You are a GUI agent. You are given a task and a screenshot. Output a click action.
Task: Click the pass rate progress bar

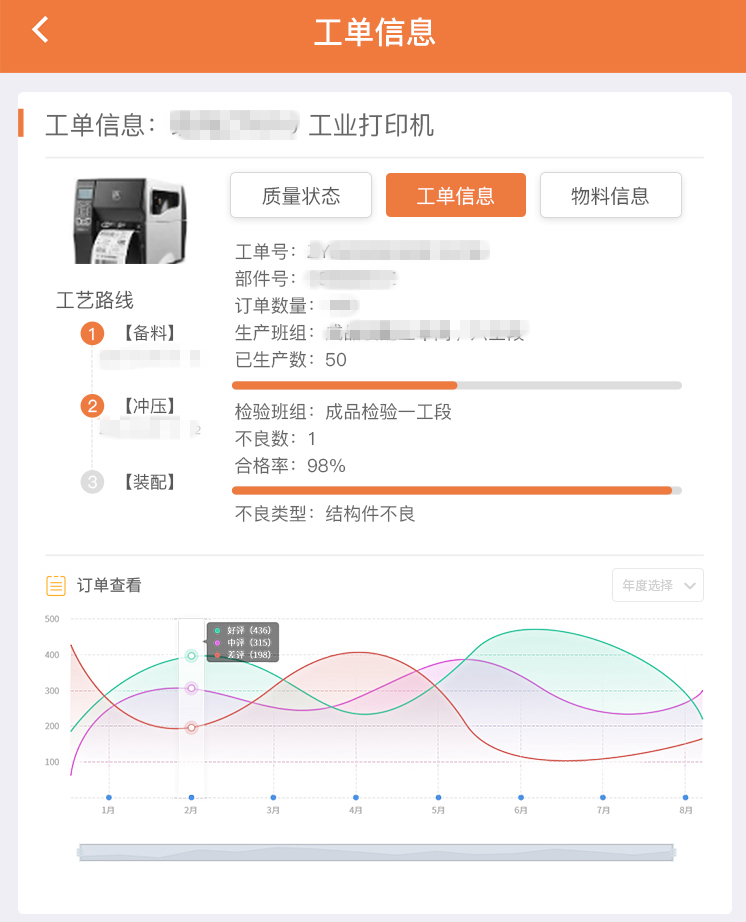(456, 490)
